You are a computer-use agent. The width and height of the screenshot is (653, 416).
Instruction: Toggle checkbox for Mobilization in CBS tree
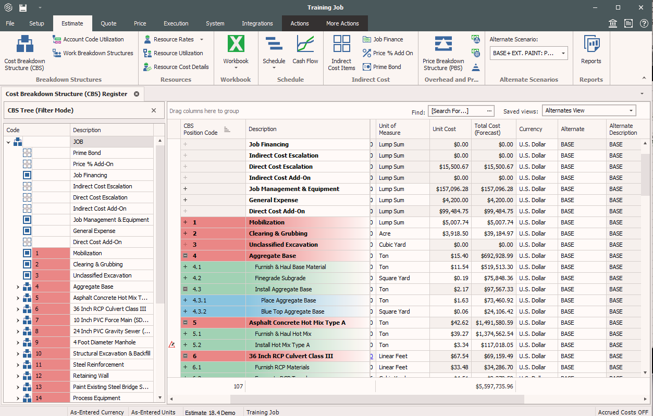point(27,253)
